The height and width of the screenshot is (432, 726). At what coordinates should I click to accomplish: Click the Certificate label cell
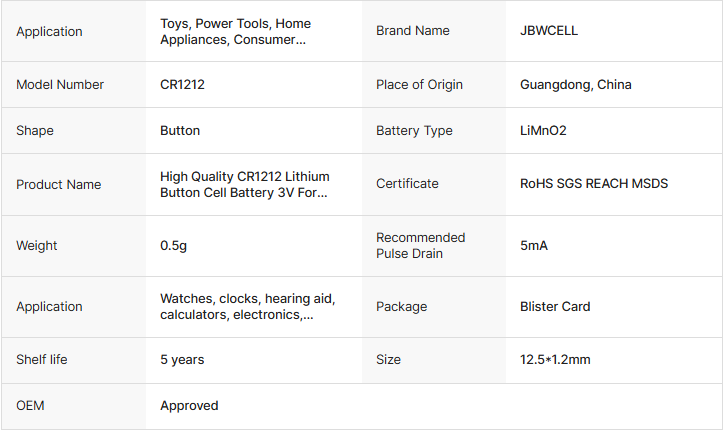point(407,184)
